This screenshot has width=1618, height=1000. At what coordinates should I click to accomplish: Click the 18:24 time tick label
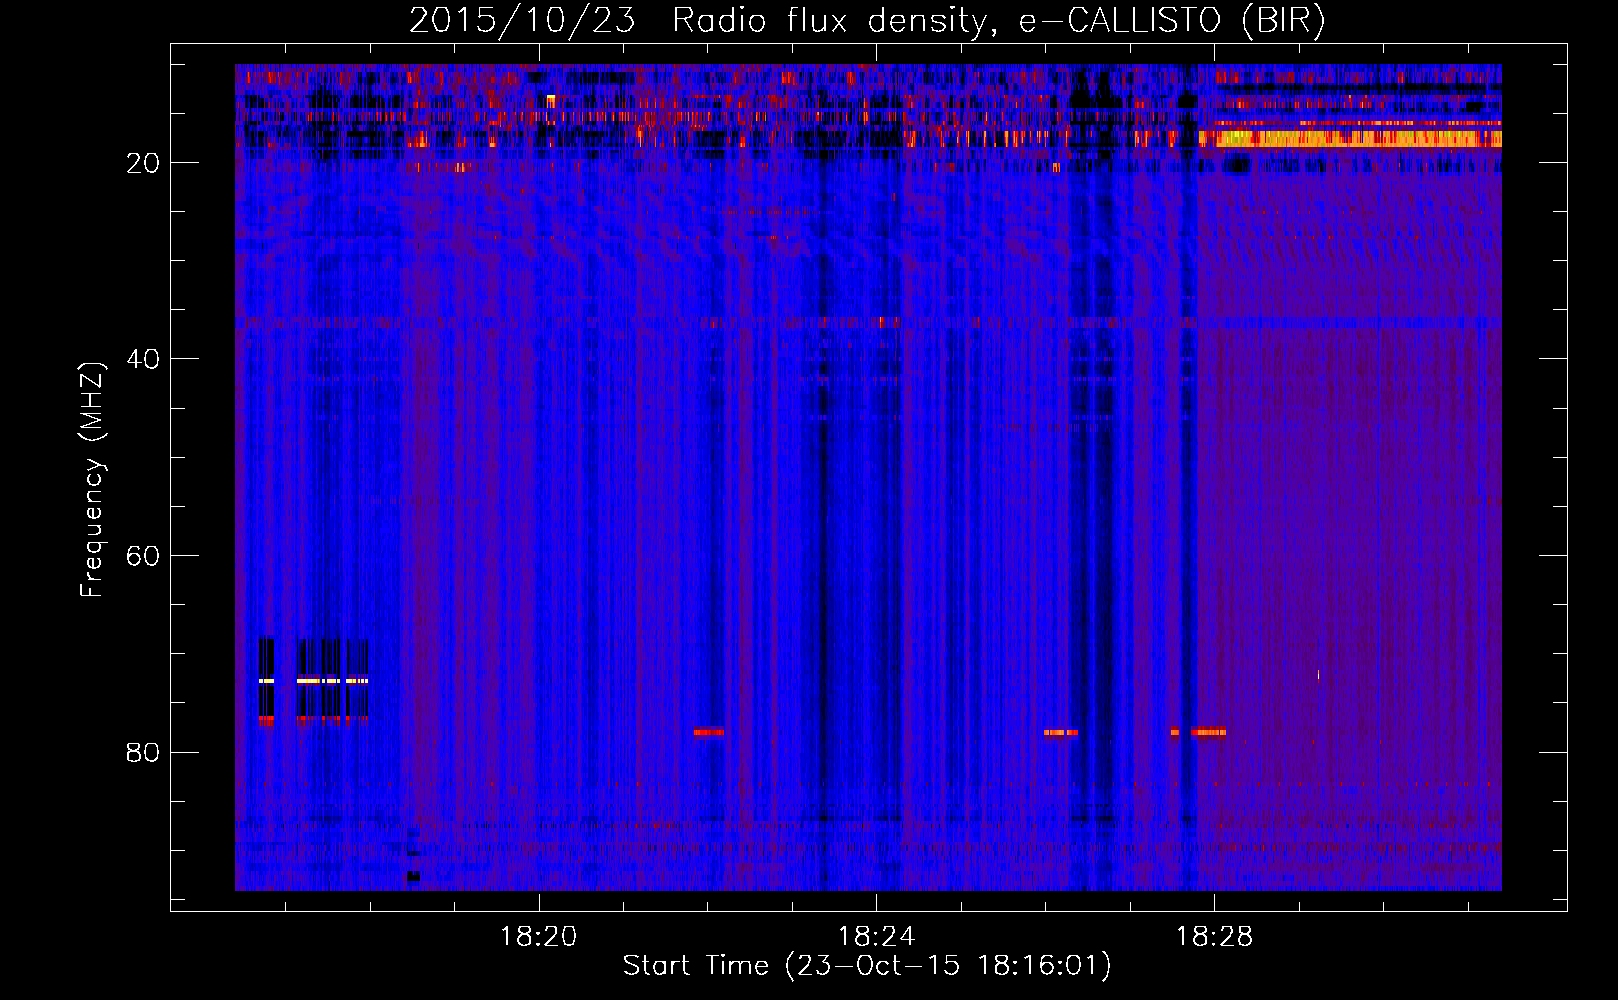pyautogui.click(x=876, y=937)
